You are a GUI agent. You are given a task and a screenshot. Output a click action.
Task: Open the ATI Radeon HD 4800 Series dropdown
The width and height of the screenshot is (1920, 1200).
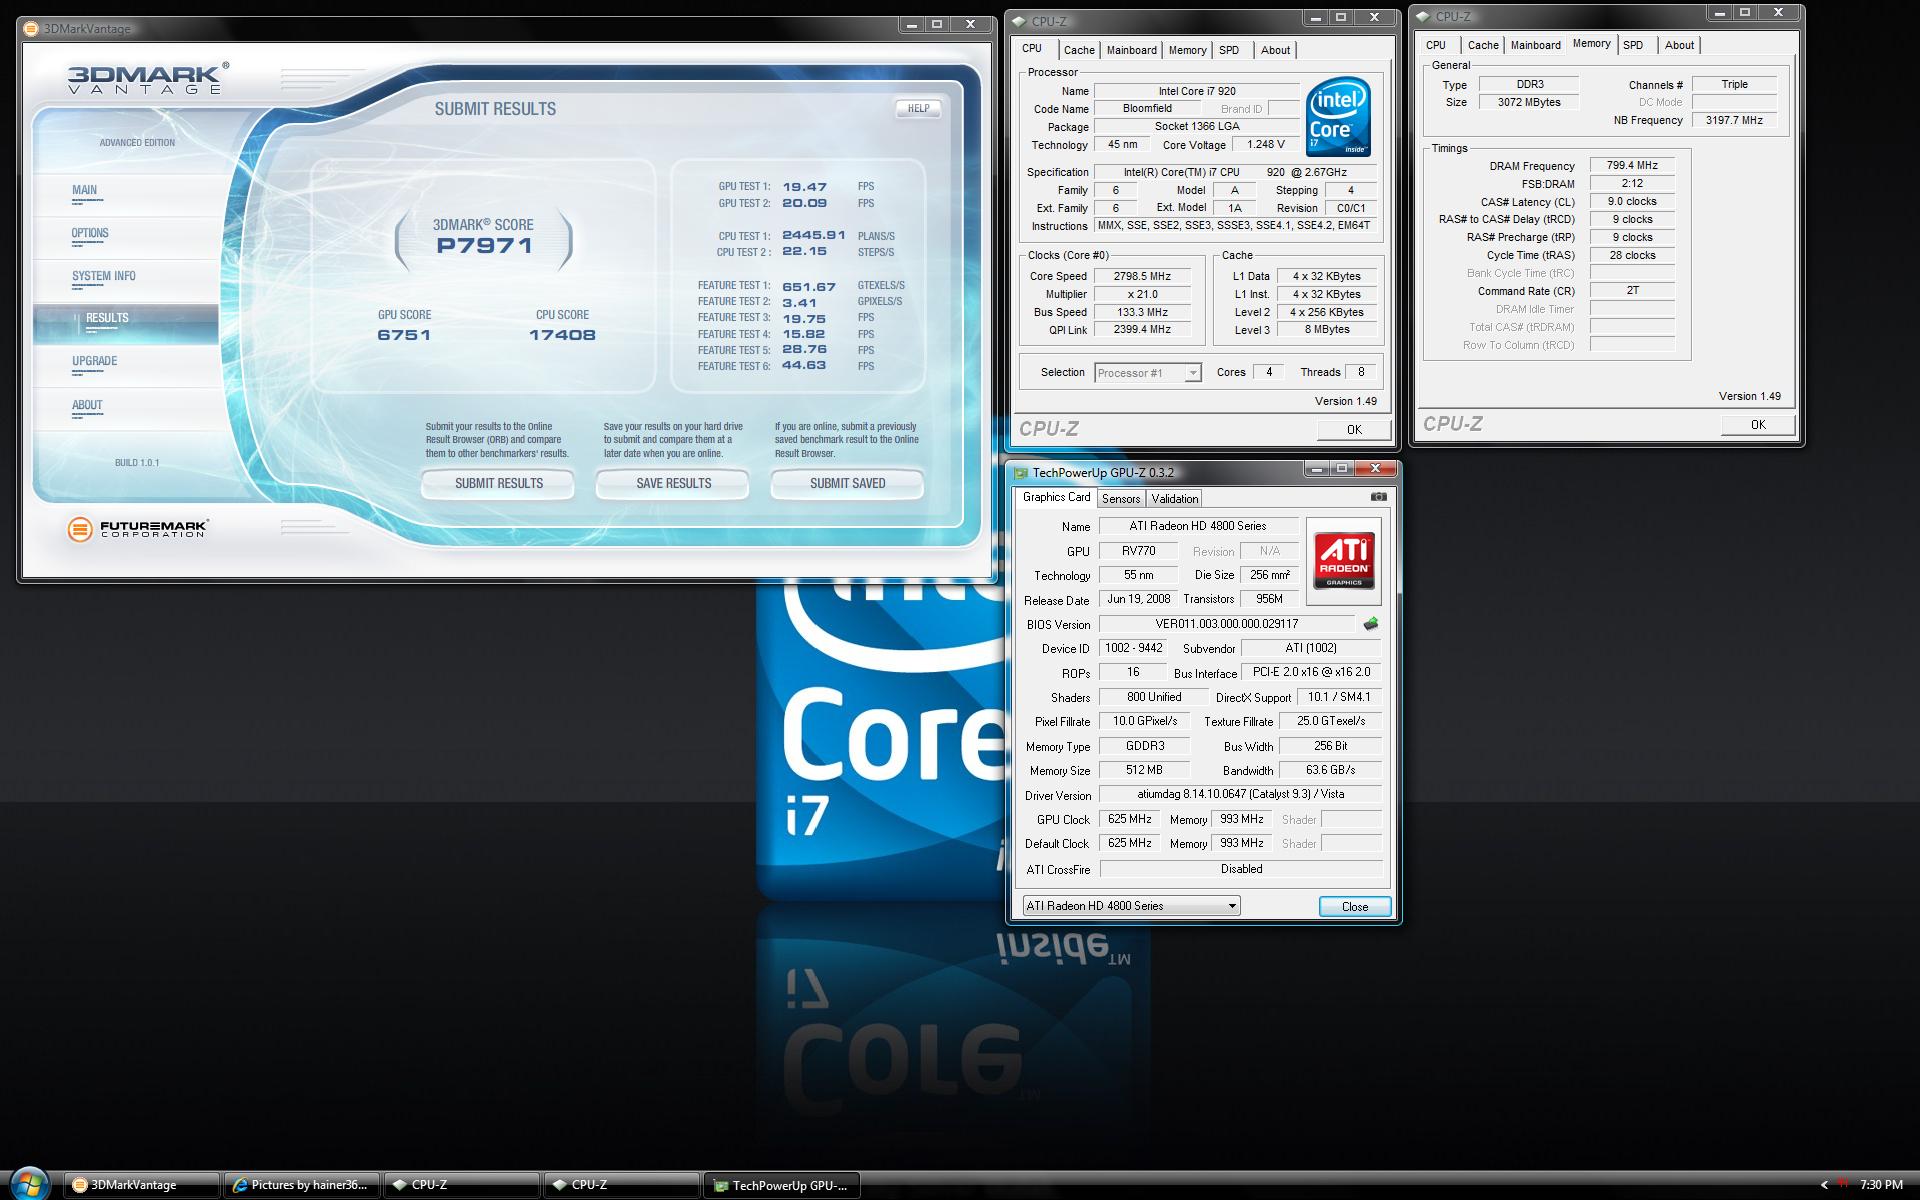1131,906
